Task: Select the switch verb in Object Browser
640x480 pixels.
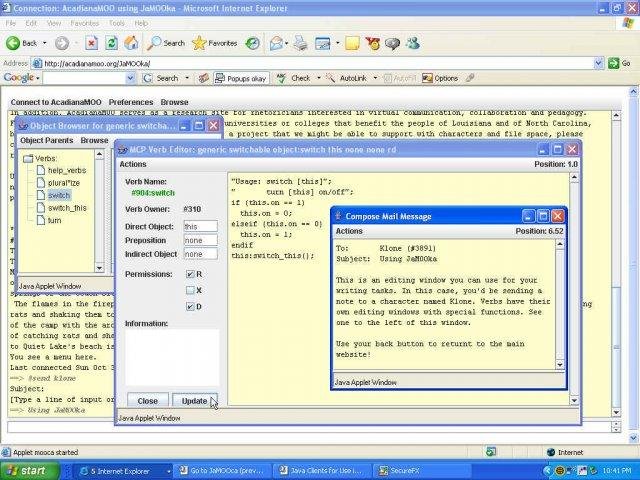Action: point(59,196)
